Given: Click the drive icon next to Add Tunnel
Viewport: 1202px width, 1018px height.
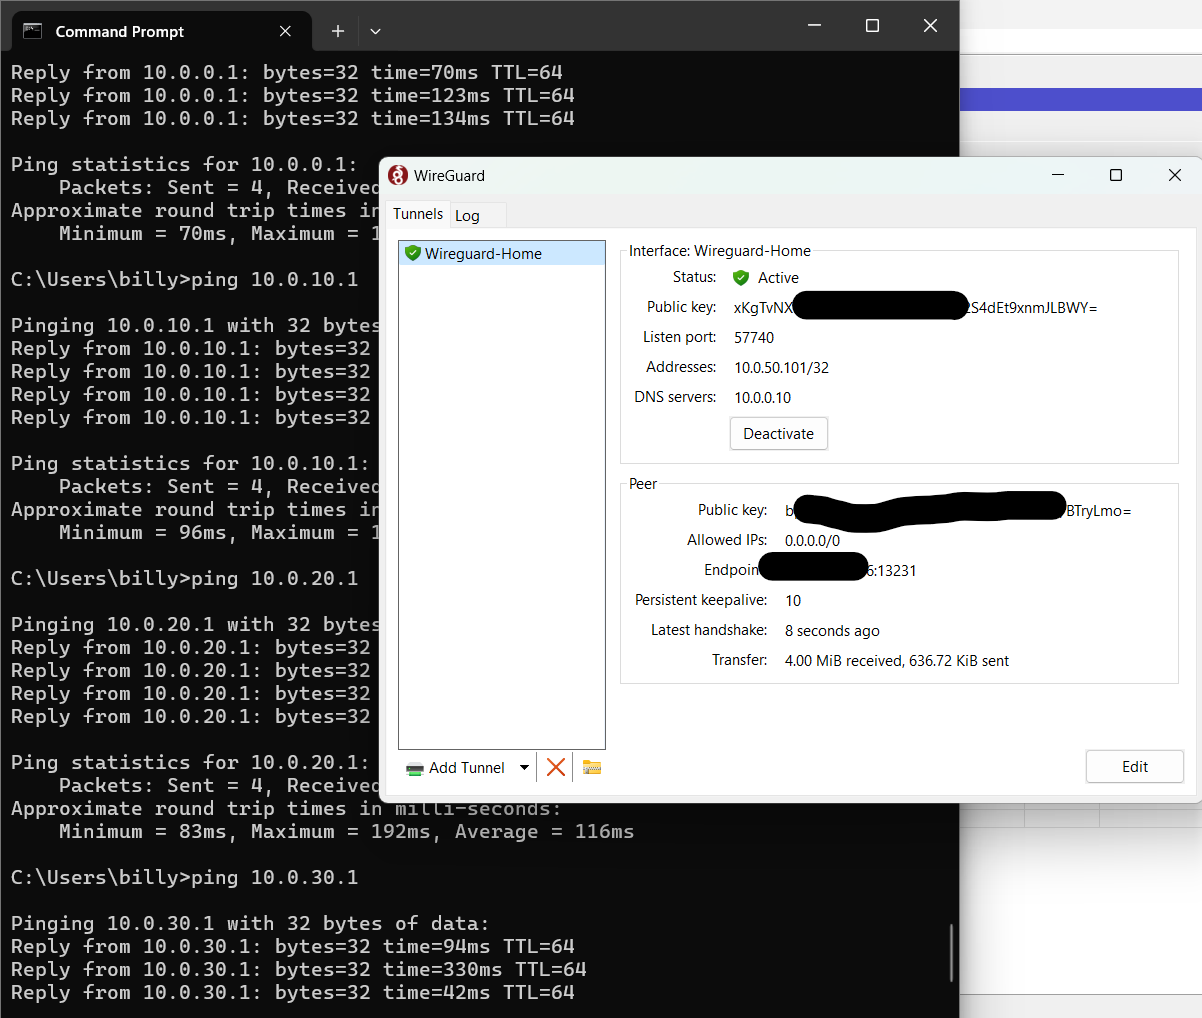Looking at the screenshot, I should click(x=415, y=767).
